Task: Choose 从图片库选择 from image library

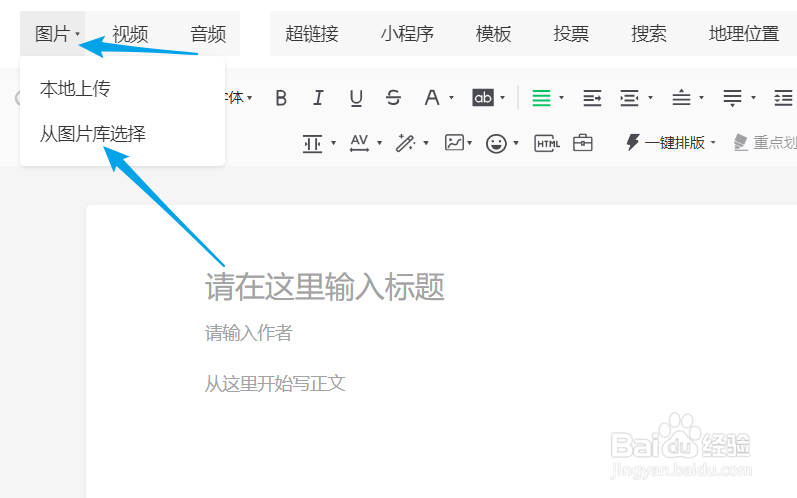Action: pos(93,134)
